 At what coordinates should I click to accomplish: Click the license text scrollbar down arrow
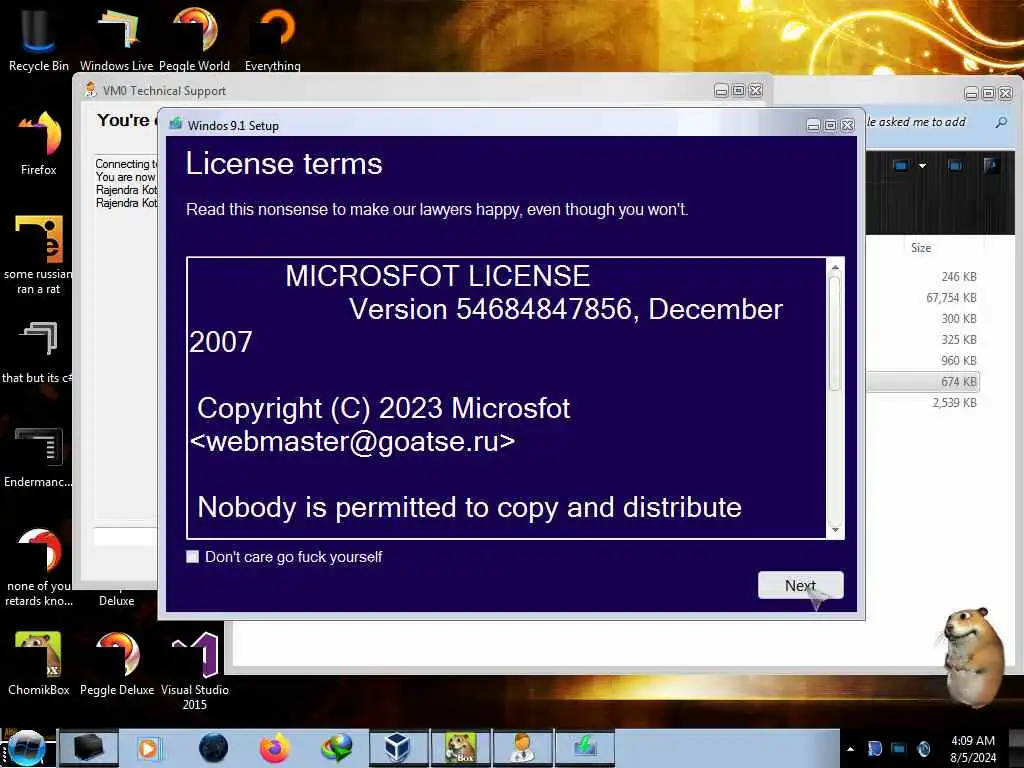tap(835, 530)
